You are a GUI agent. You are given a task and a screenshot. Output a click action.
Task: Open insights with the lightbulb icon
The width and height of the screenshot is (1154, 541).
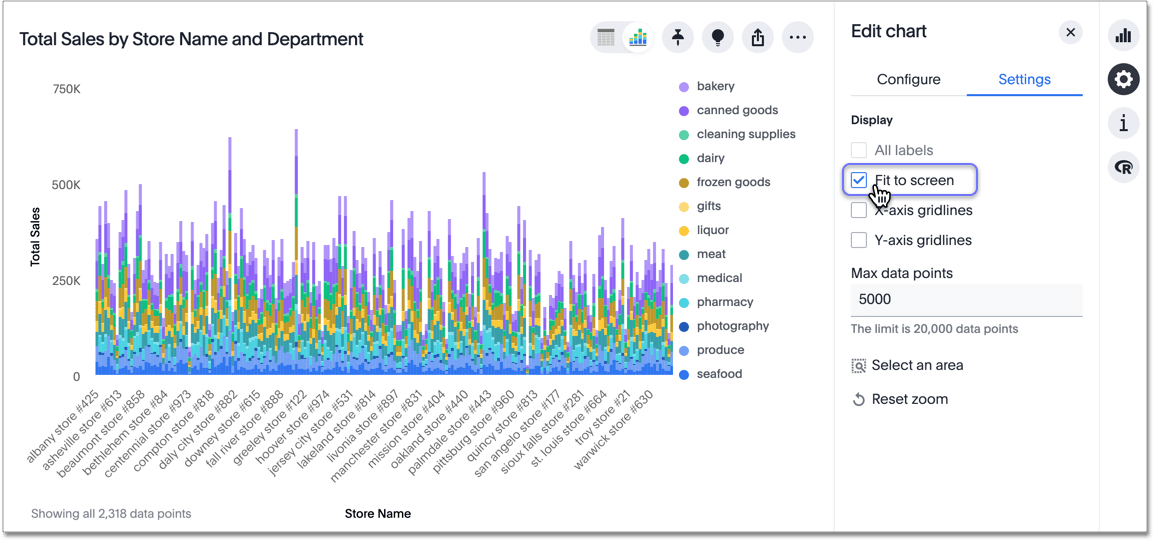point(718,38)
